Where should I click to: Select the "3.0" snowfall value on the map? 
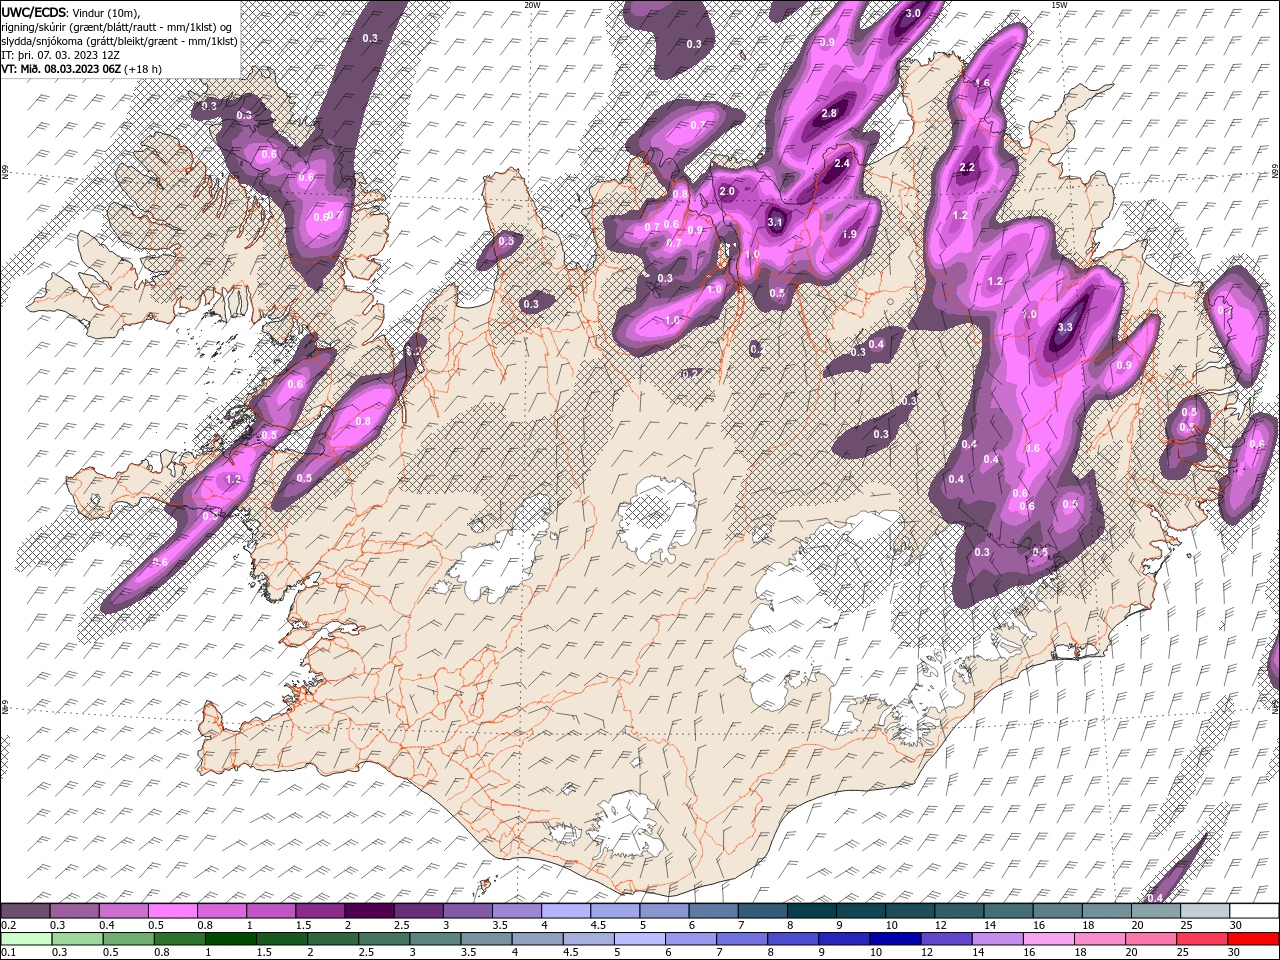[913, 14]
